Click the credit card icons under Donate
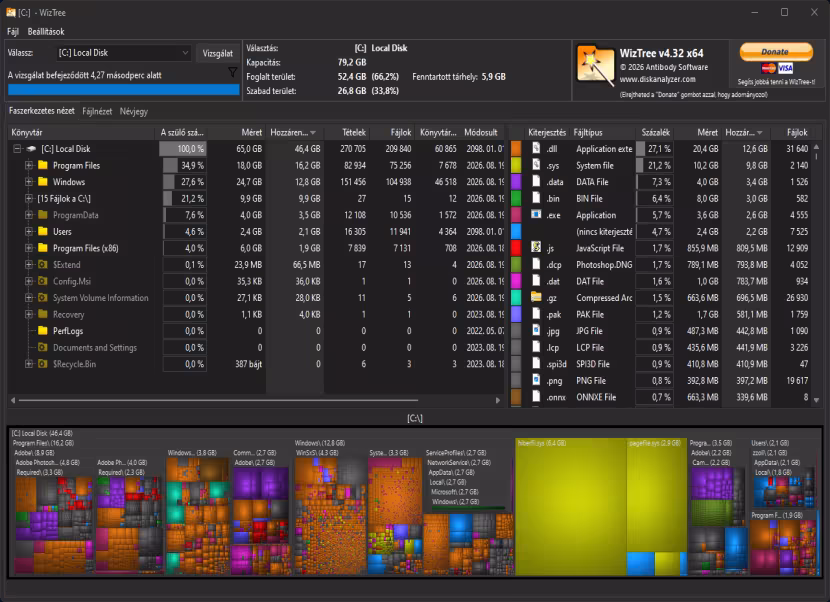This screenshot has height=602, width=830. (777, 68)
